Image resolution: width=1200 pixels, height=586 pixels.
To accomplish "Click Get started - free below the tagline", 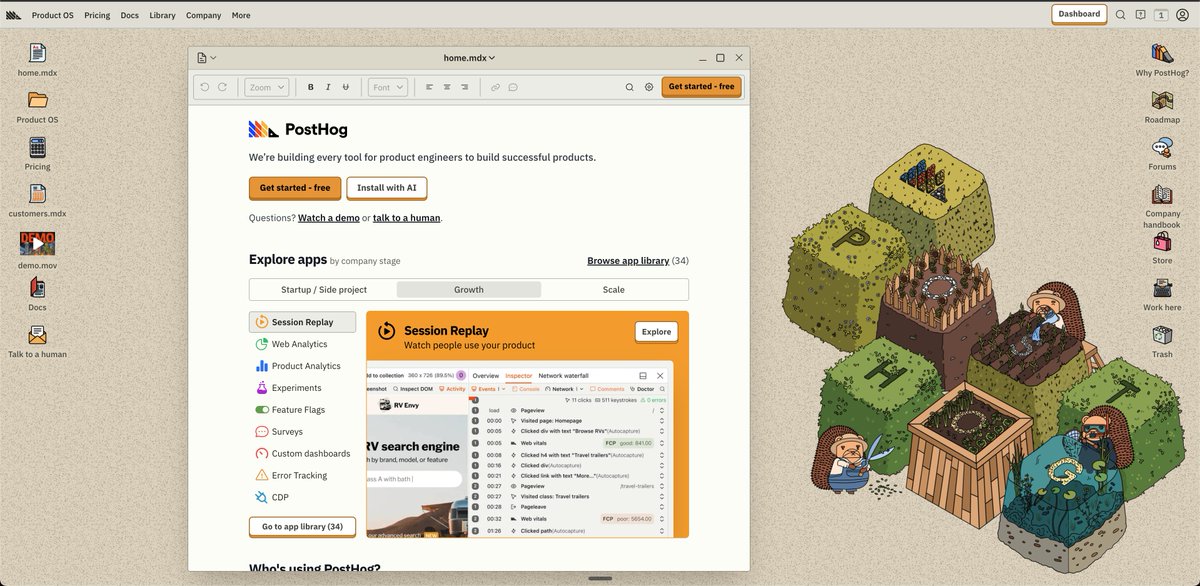I will click(x=295, y=188).
